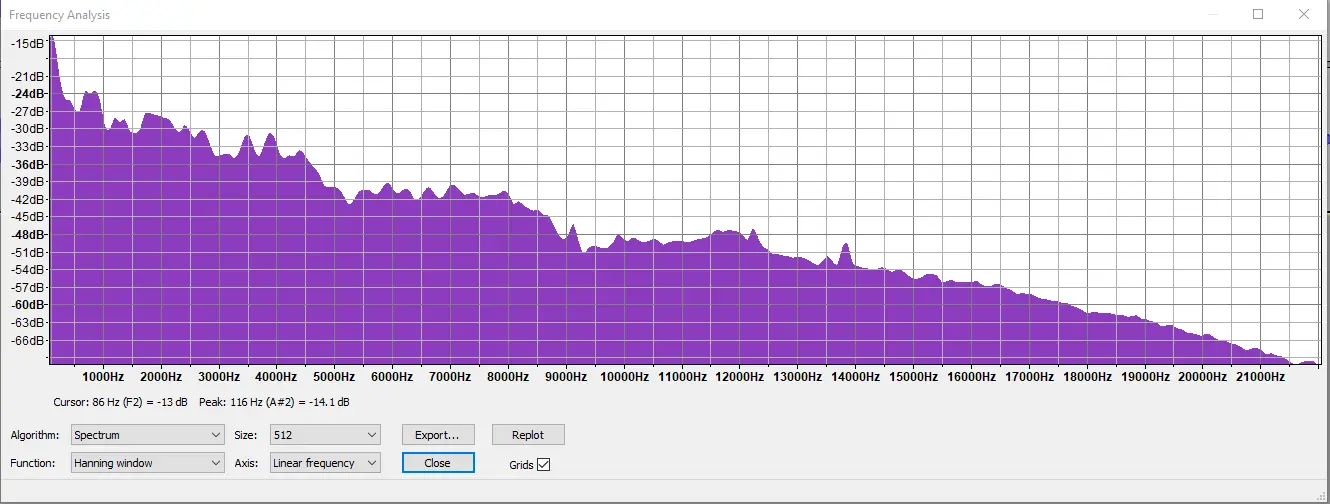Expand the Axis dropdown showing Linear frequency
The width and height of the screenshot is (1330, 504).
point(325,463)
